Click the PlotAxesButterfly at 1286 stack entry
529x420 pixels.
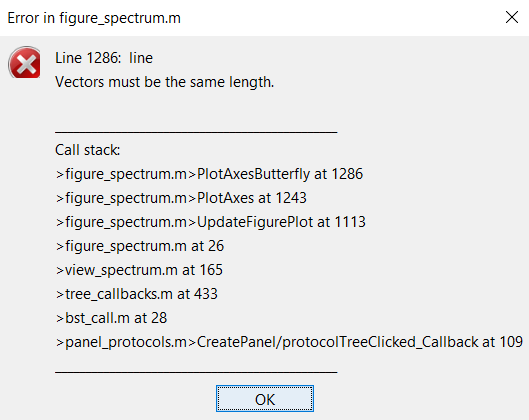point(210,174)
